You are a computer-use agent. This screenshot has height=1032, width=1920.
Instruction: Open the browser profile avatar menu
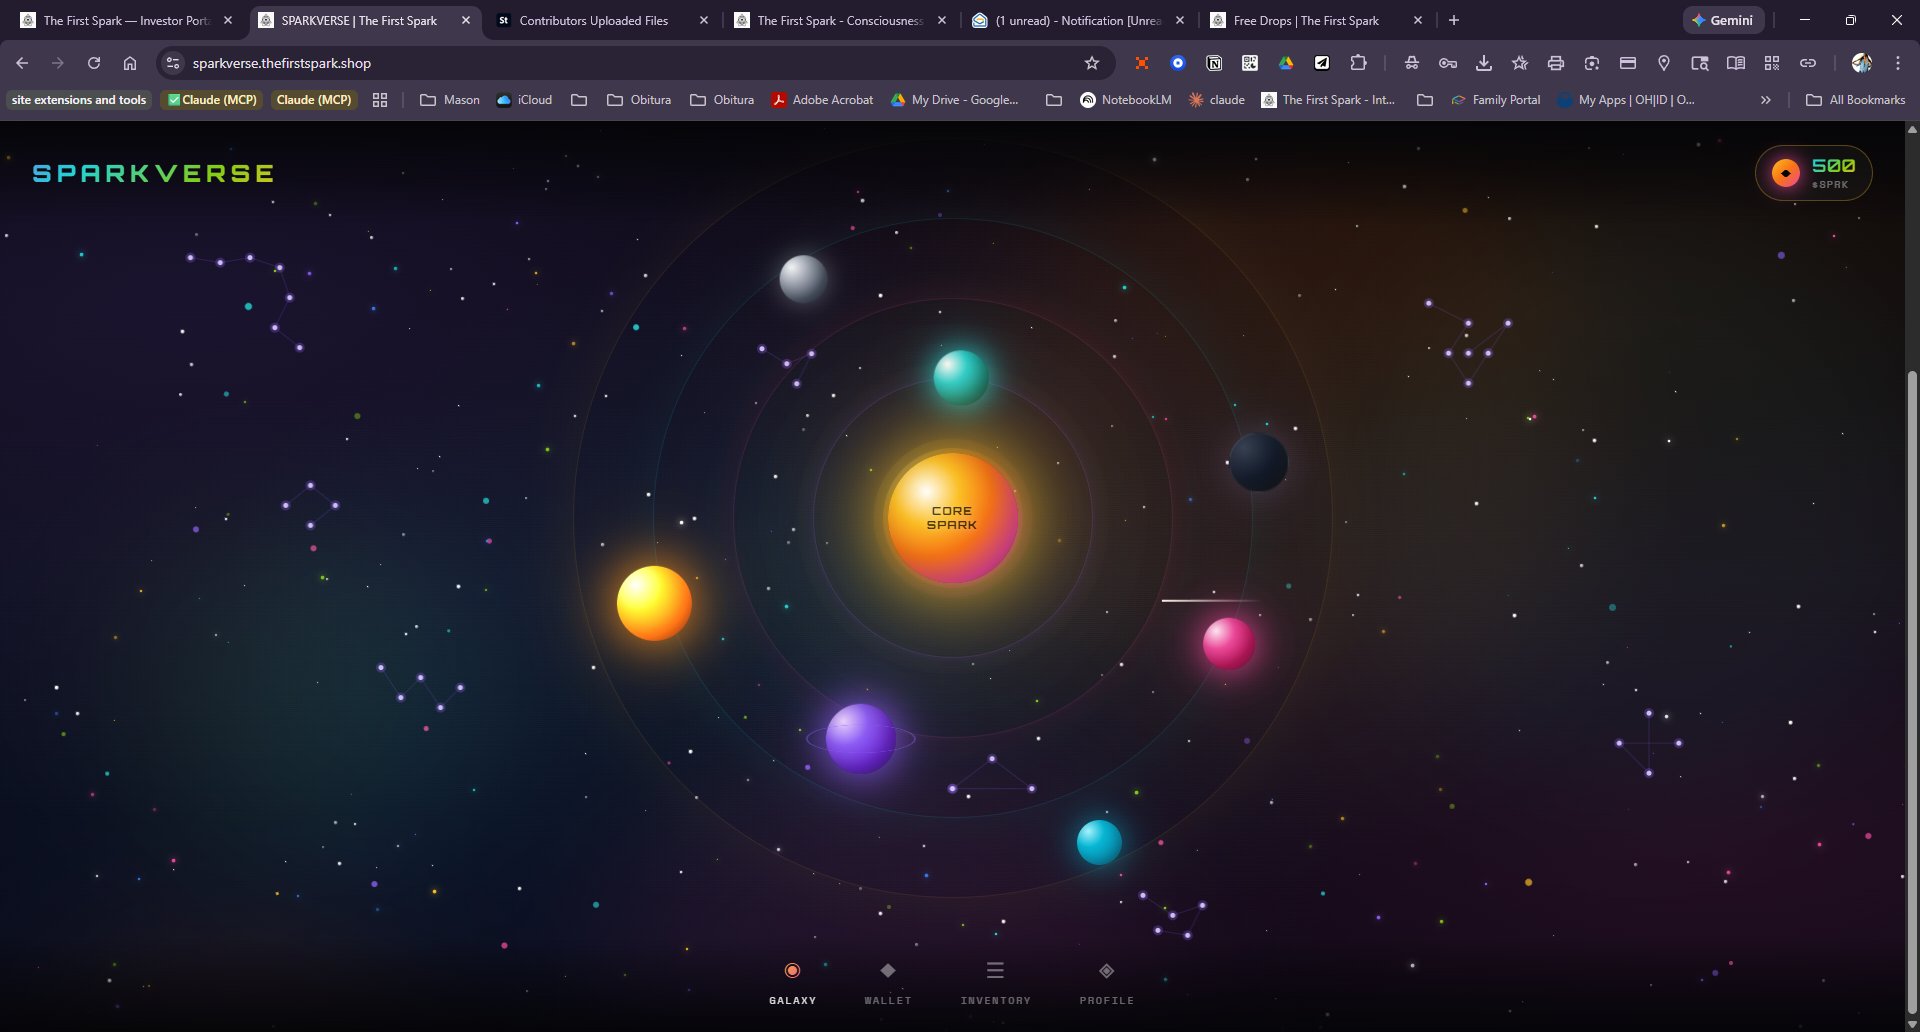pyautogui.click(x=1860, y=62)
